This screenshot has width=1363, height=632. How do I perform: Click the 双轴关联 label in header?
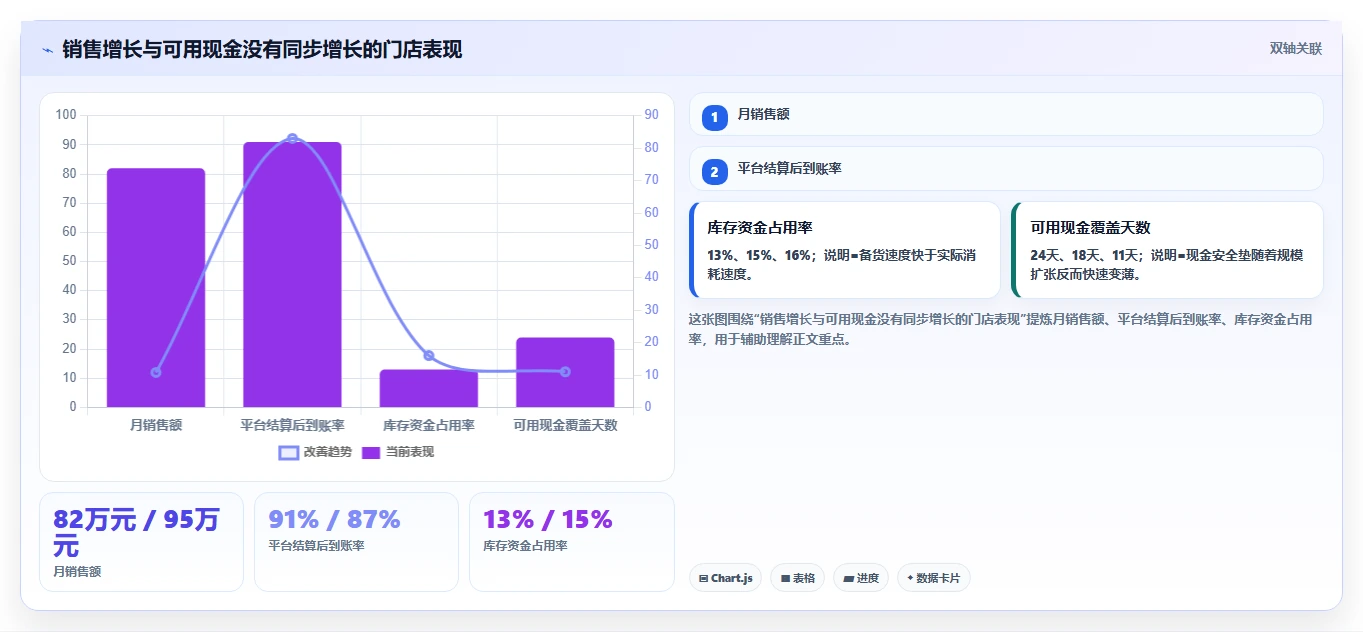pyautogui.click(x=1296, y=49)
